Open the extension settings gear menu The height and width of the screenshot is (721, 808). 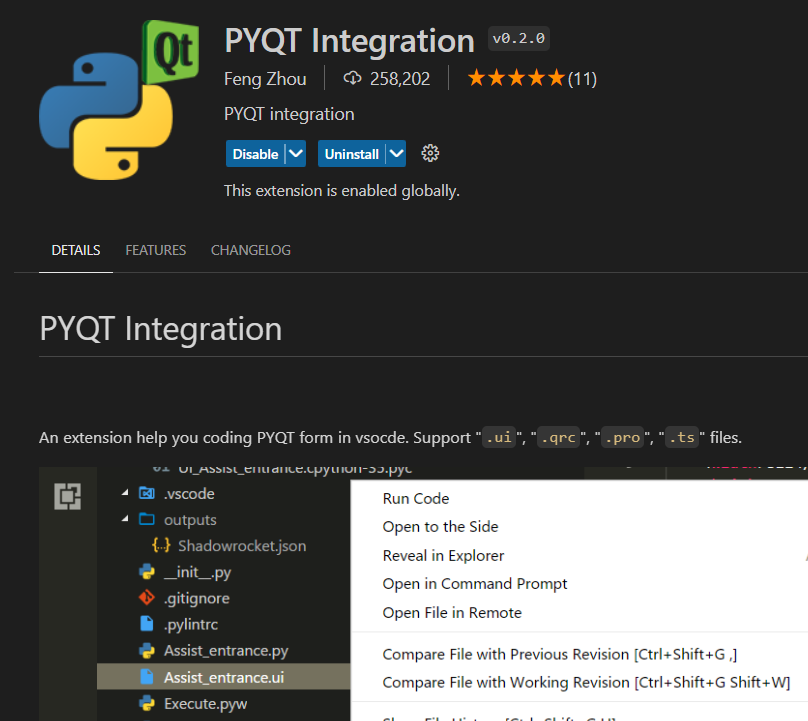430,153
